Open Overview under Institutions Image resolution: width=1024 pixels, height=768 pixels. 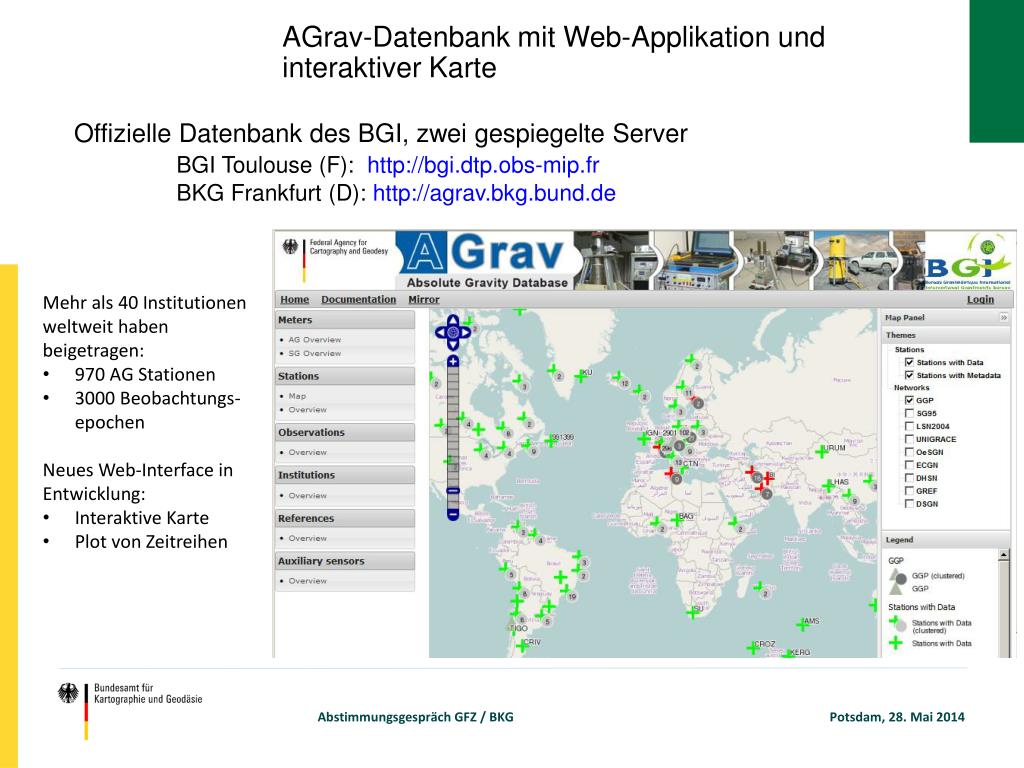[308, 496]
